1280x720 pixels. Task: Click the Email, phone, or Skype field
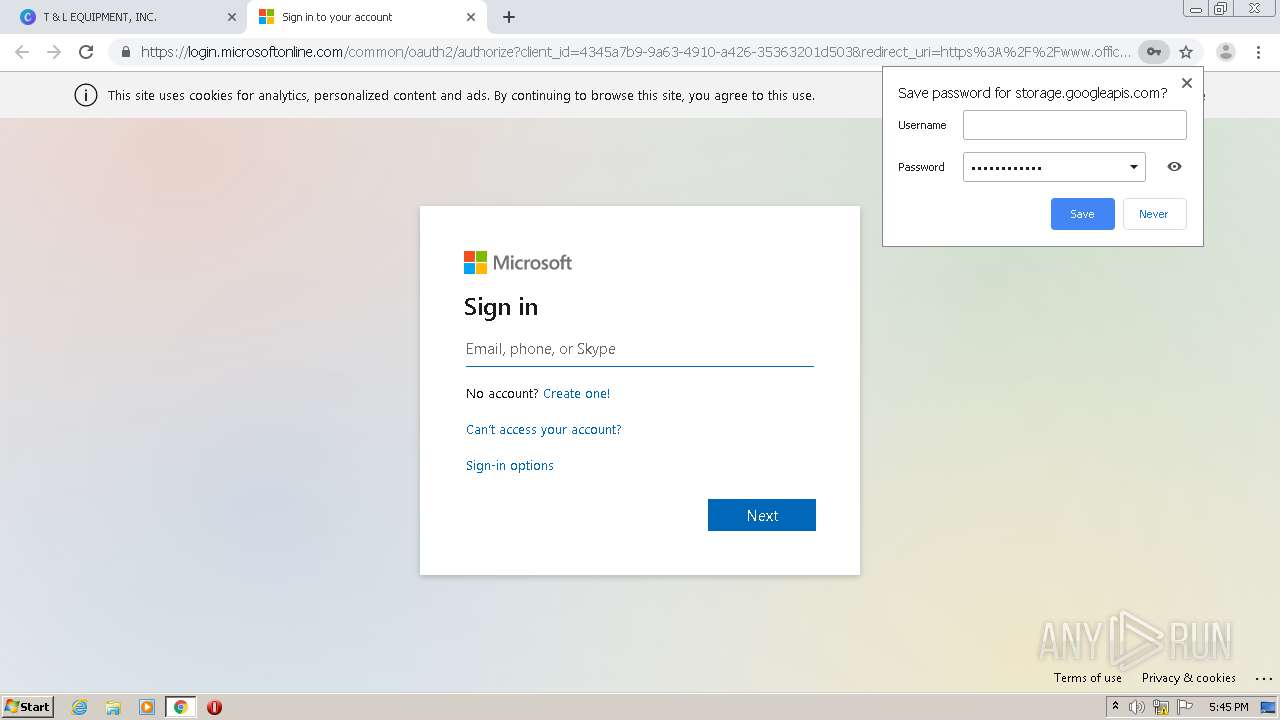(x=639, y=349)
